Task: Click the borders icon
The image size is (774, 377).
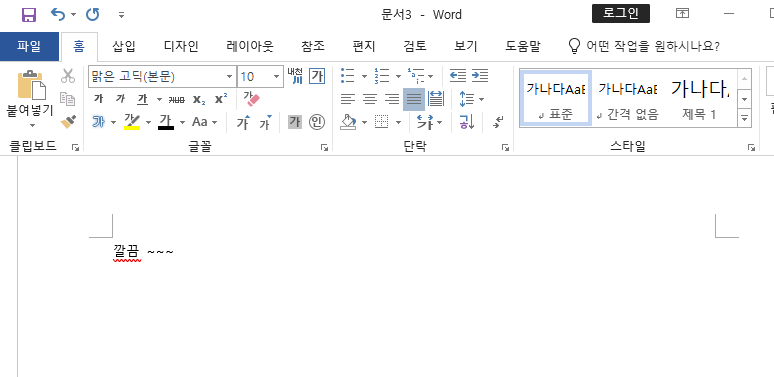Action: [x=382, y=122]
